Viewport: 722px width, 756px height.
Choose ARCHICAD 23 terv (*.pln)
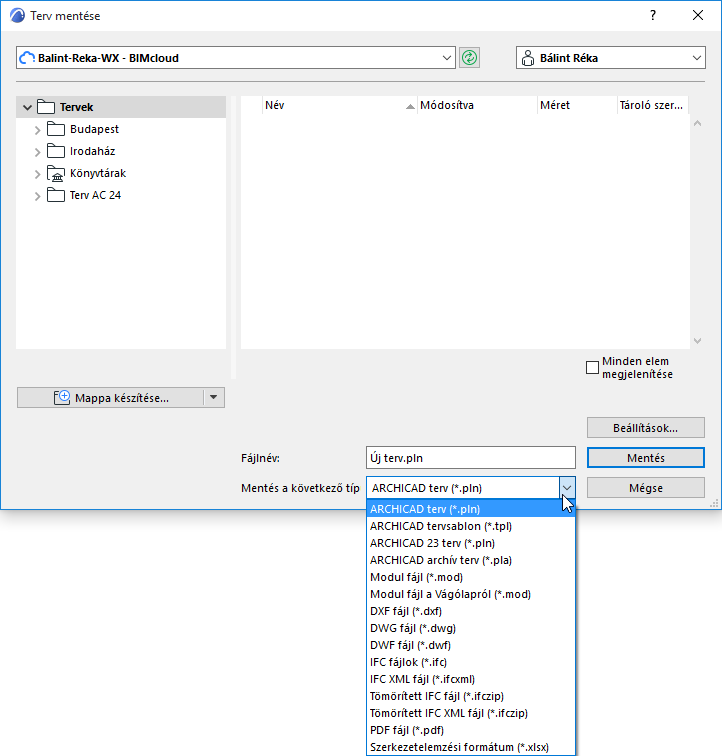[471, 543]
